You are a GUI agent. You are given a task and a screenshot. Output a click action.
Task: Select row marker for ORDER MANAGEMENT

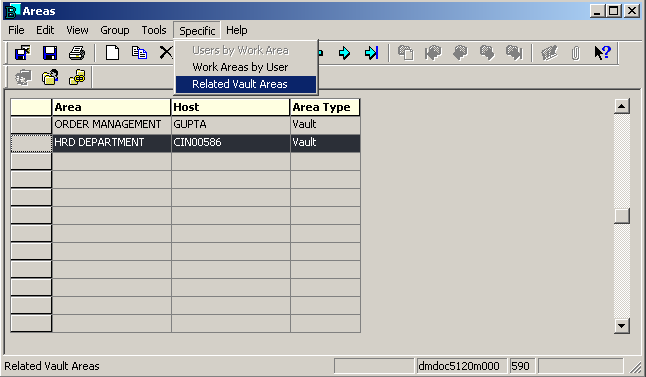point(31,125)
